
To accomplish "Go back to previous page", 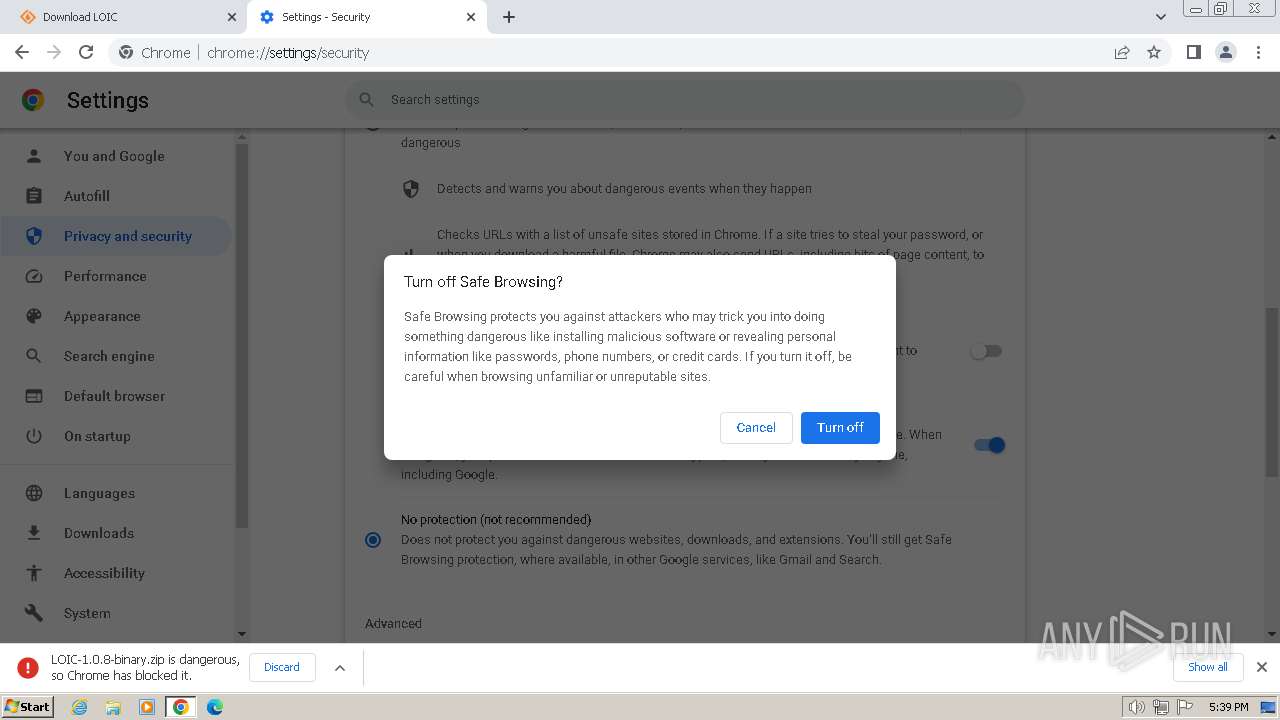I will (x=22, y=52).
